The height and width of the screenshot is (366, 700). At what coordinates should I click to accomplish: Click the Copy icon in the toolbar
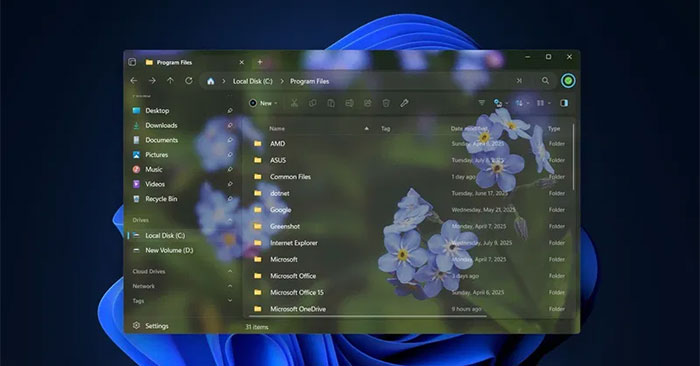tap(312, 103)
